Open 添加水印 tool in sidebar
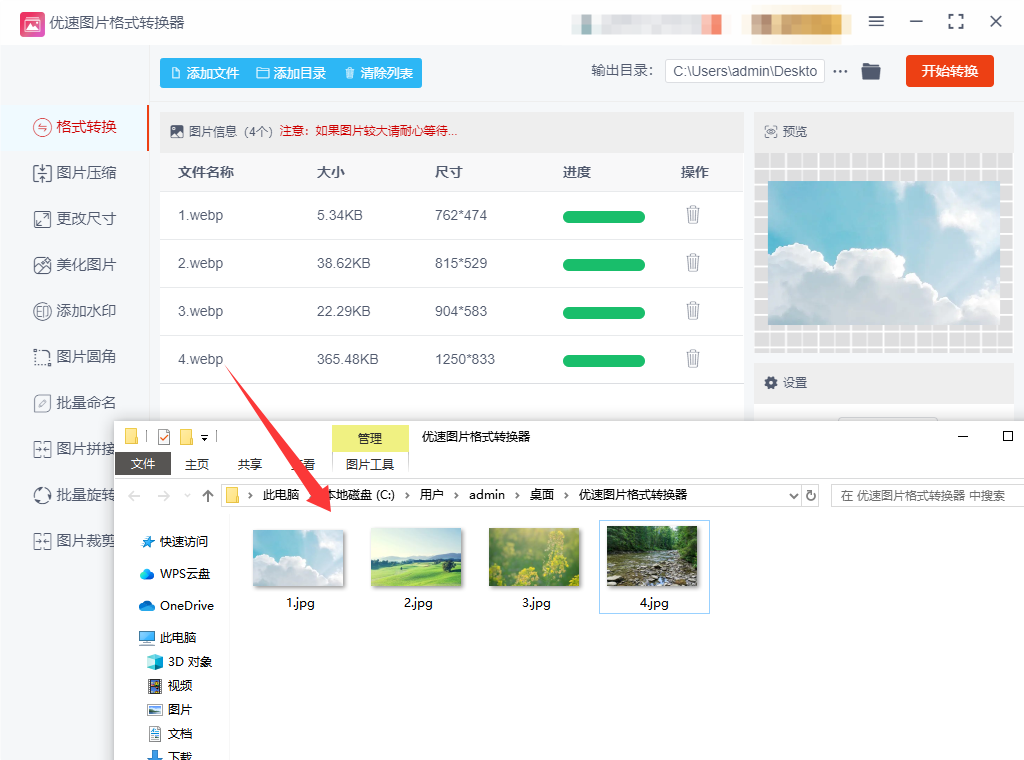The height and width of the screenshot is (760, 1024). pyautogui.click(x=74, y=311)
